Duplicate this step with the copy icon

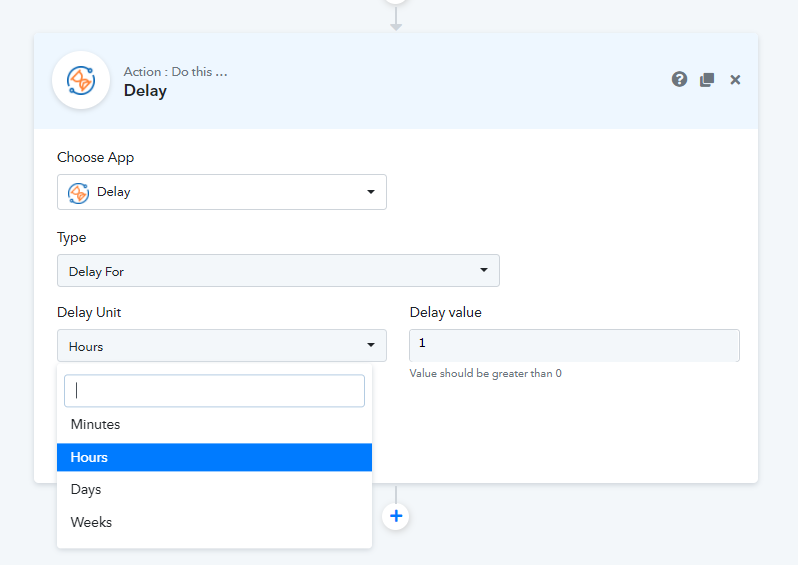(x=707, y=80)
